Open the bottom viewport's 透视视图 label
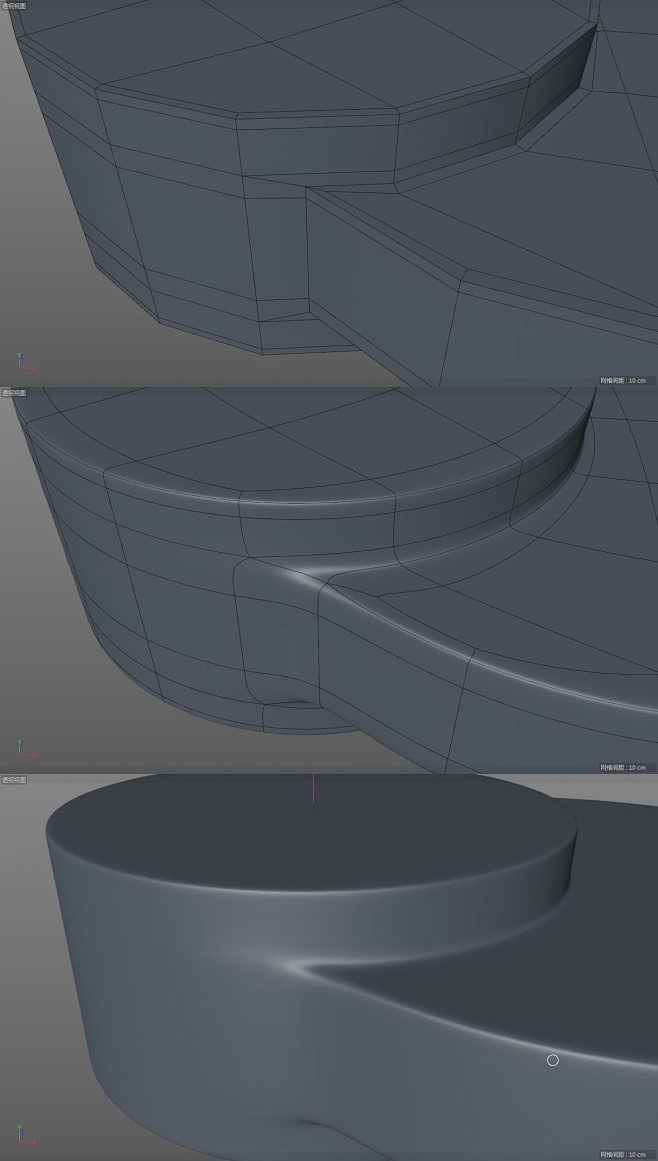Screen dimensions: 658x1161 (x=14, y=779)
